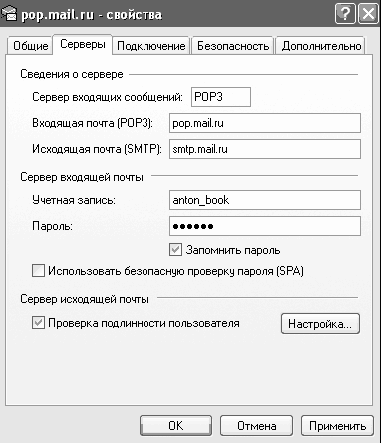This screenshot has height=443, width=381.
Task: Open the Дополнительно tab
Action: (321, 46)
